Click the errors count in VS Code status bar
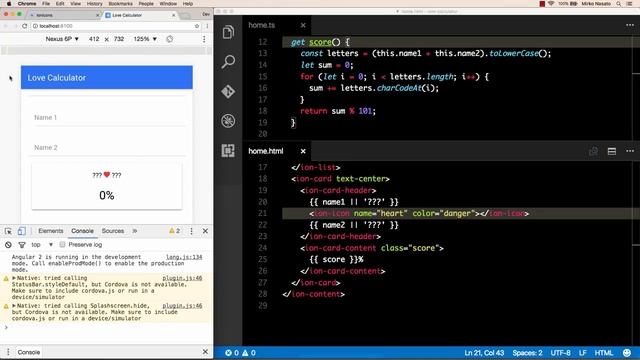This screenshot has width=640, height=360. coord(232,353)
